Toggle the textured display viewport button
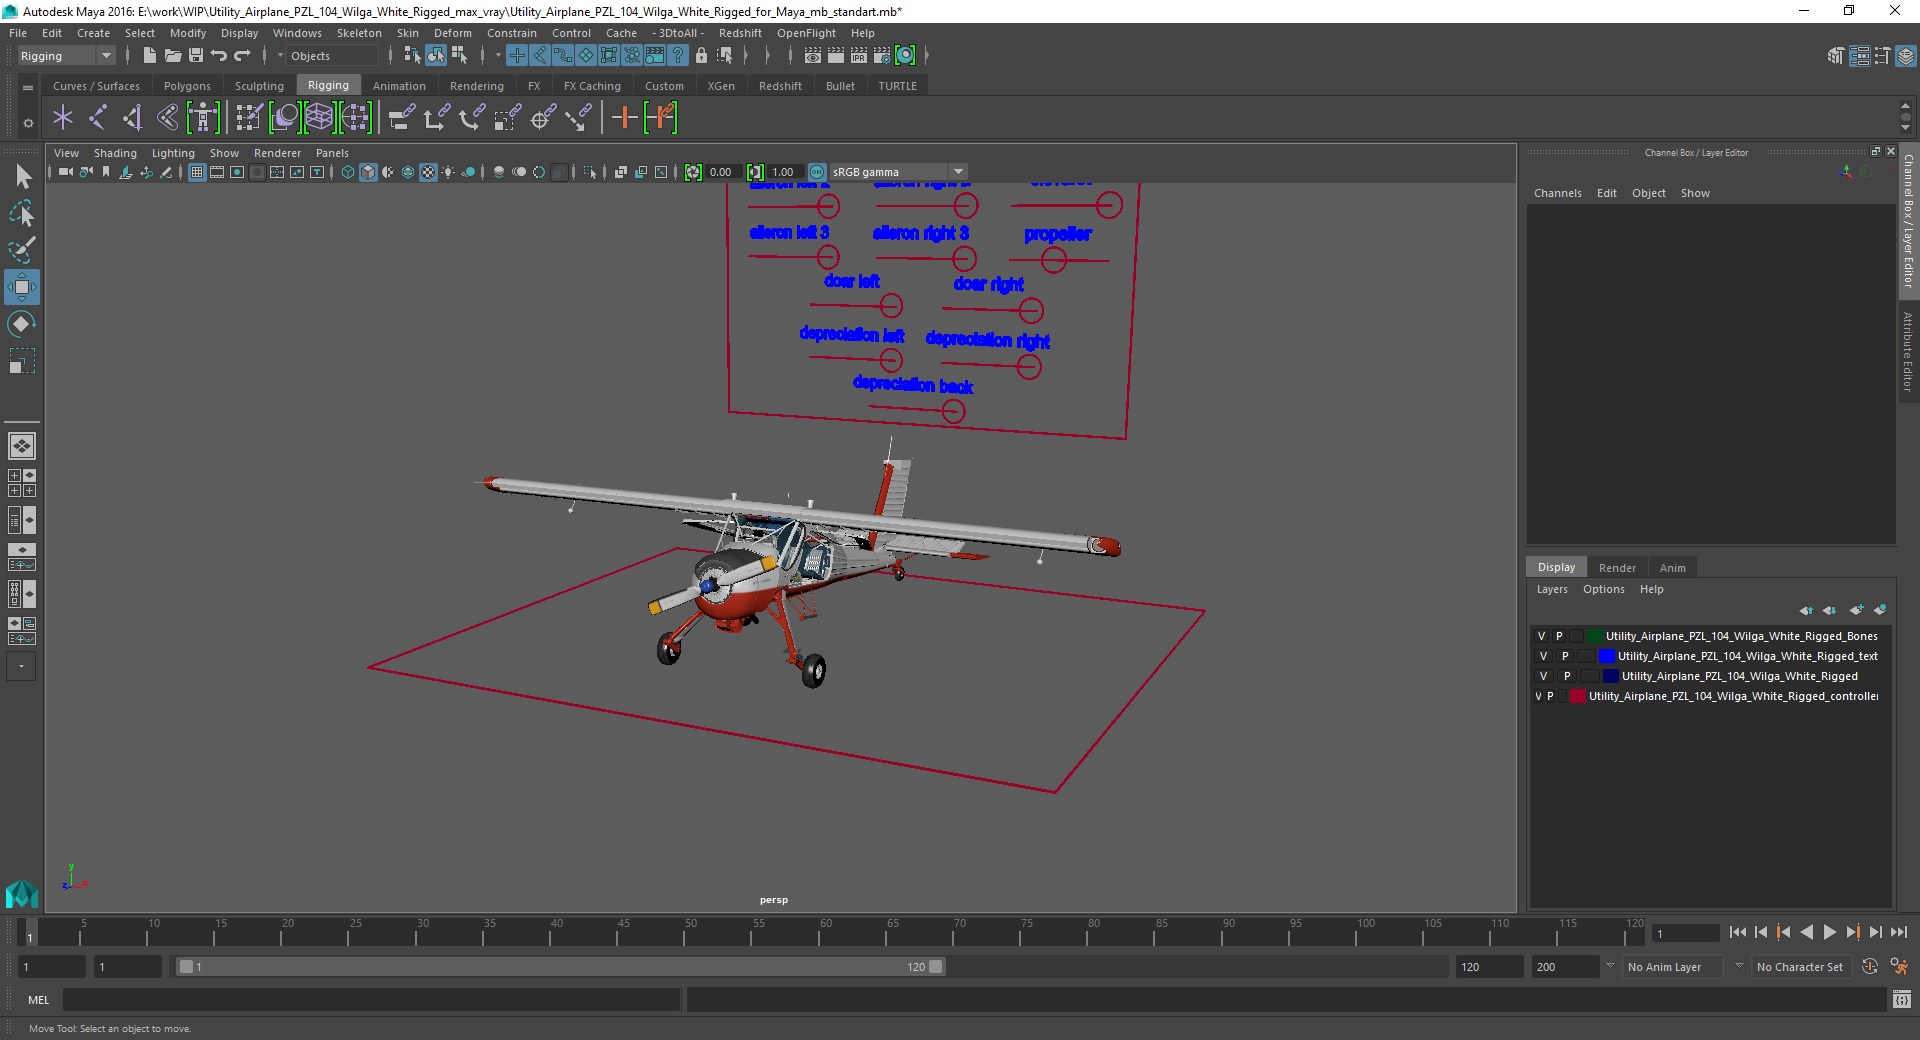This screenshot has width=1920, height=1040. click(x=428, y=172)
